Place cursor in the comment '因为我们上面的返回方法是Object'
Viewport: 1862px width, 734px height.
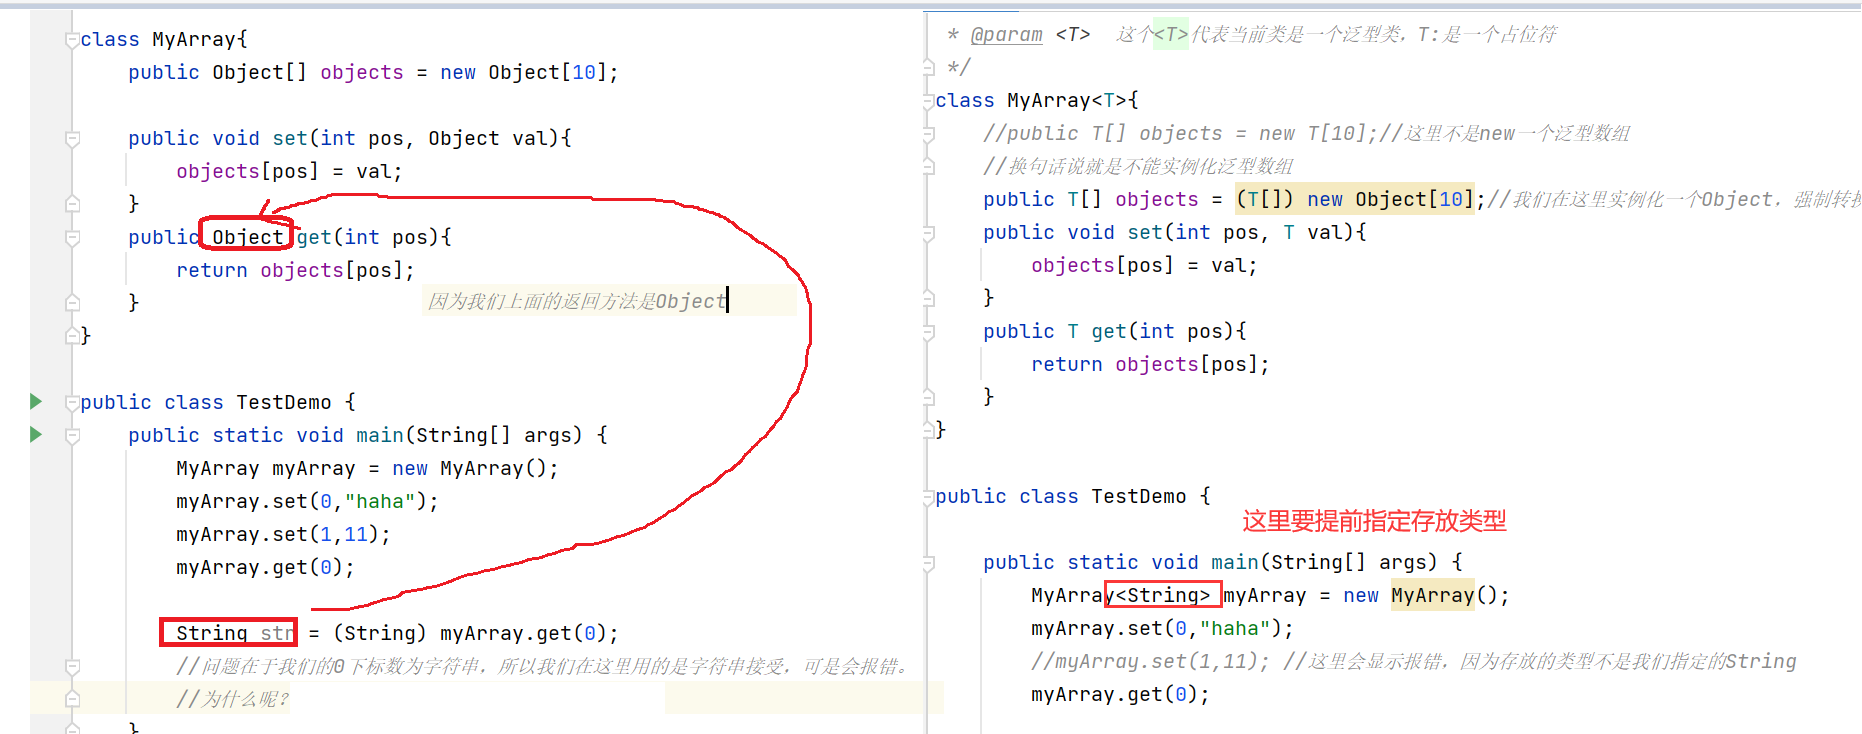pos(577,301)
